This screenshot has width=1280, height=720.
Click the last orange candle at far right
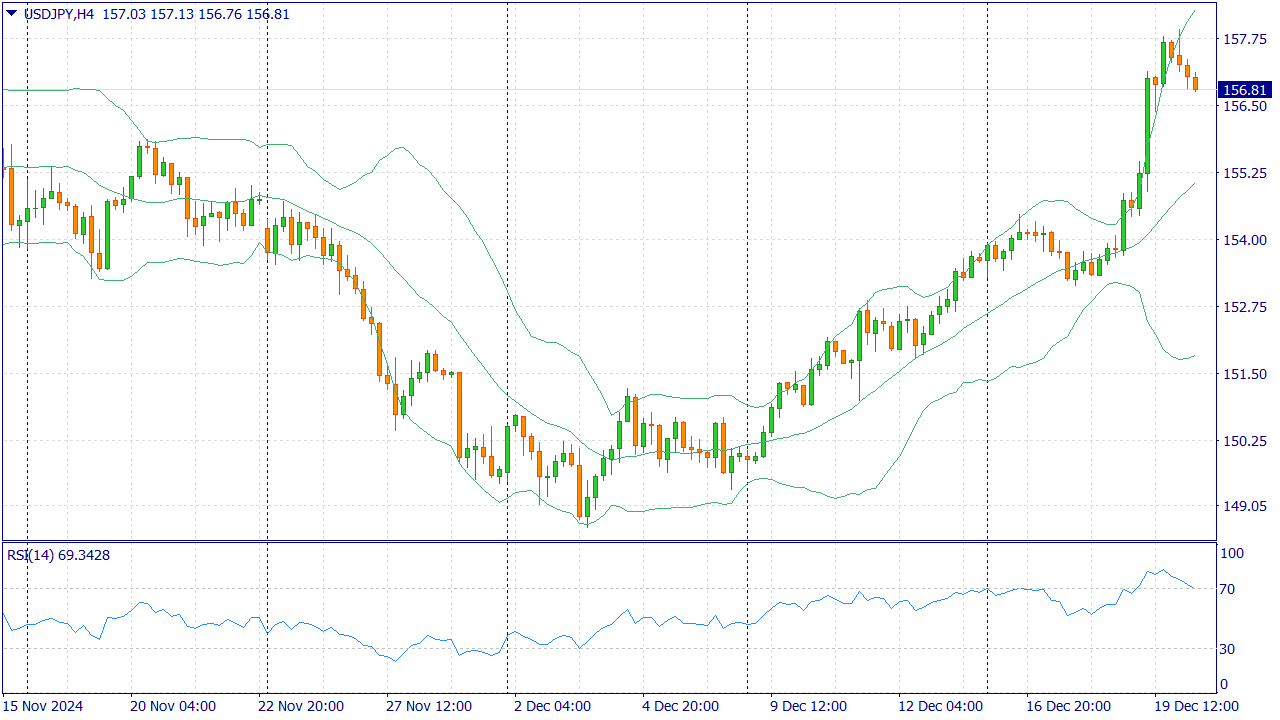[x=1195, y=83]
